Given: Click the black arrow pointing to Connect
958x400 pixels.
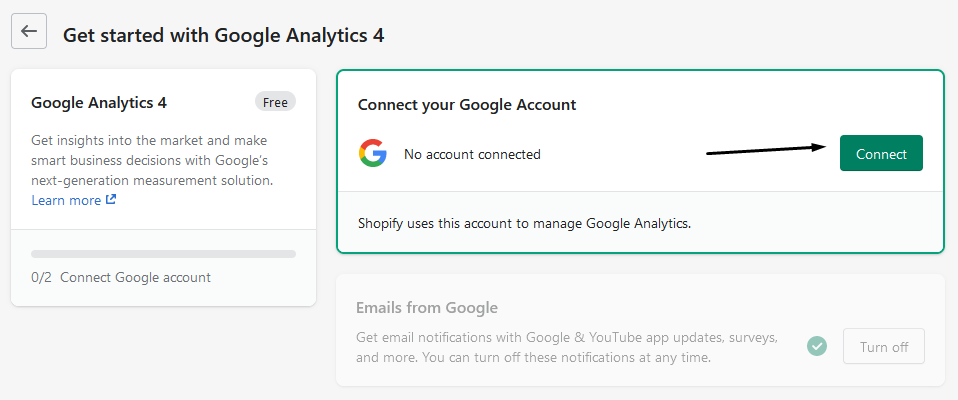Looking at the screenshot, I should pos(766,150).
